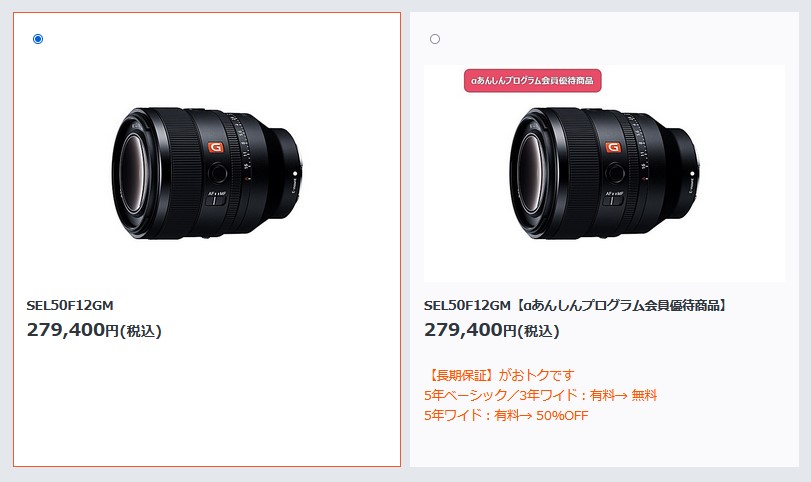Click the round focus hold button on left lens
Screen dimensions: 811x482
pos(218,173)
